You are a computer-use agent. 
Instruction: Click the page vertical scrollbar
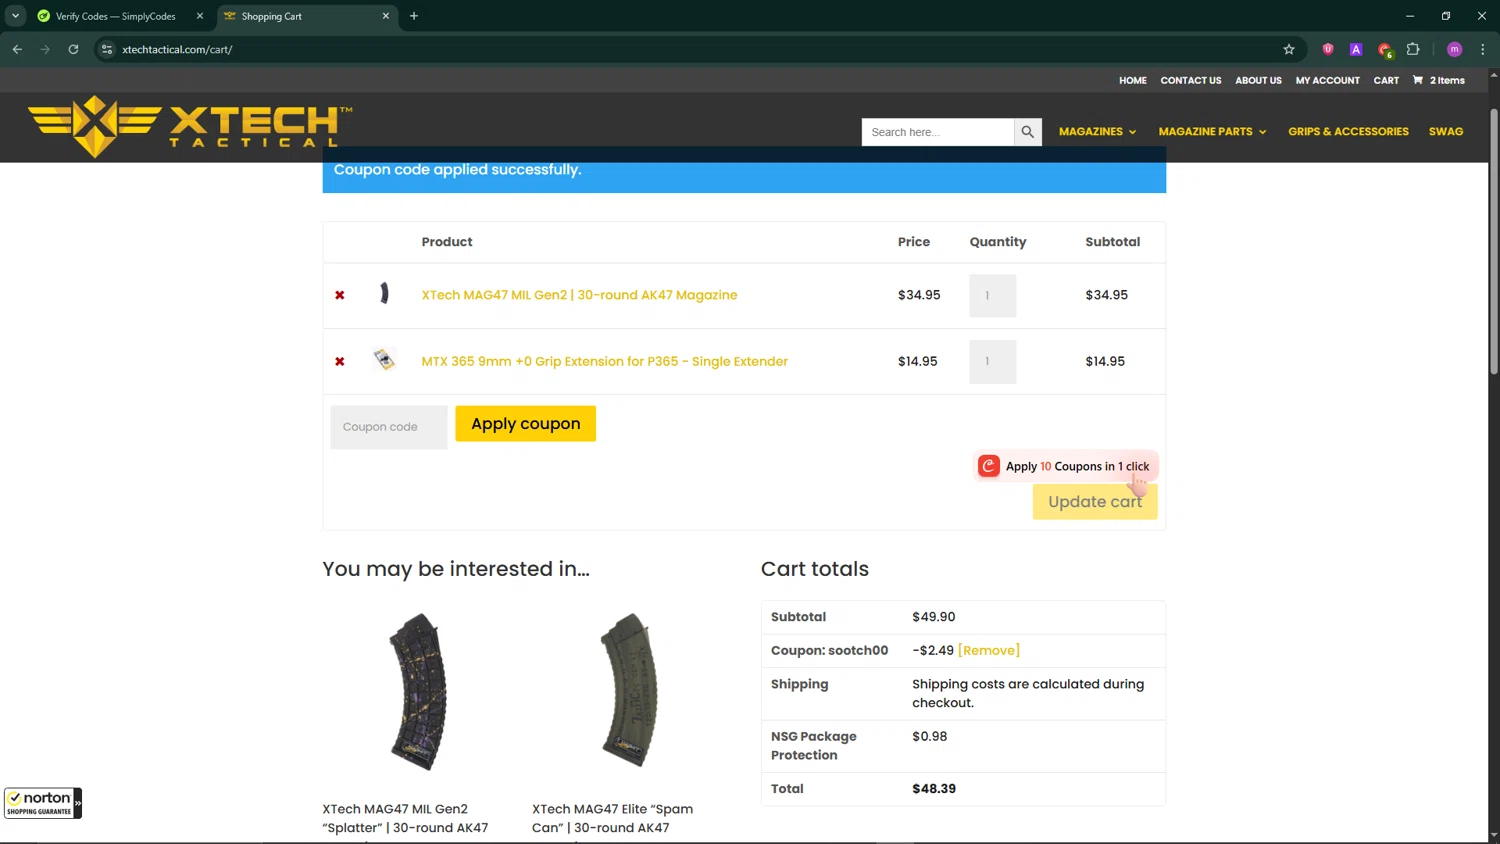(1494, 240)
